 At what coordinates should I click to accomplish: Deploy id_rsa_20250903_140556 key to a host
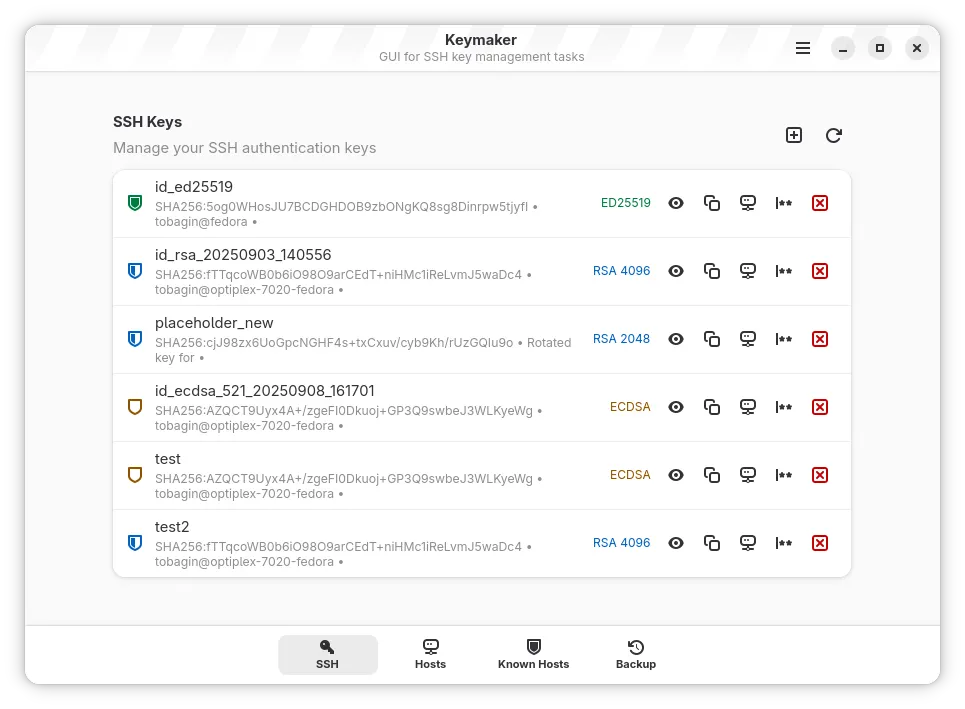pos(748,271)
